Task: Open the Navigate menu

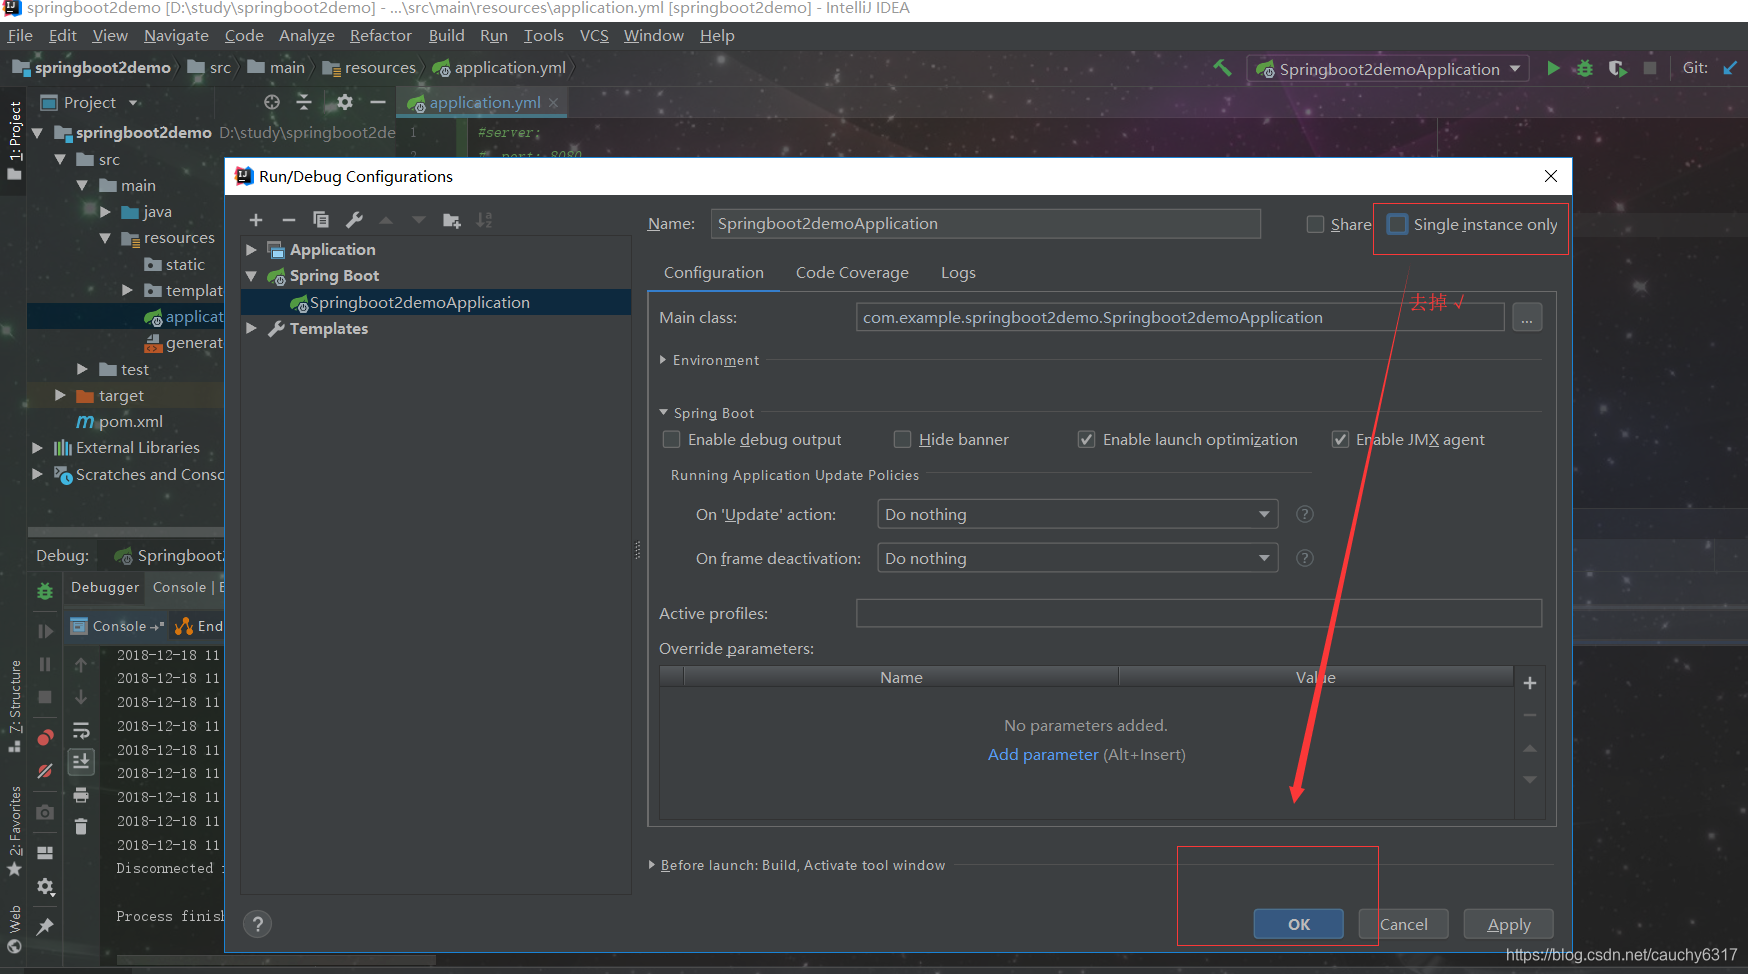Action: (x=176, y=36)
